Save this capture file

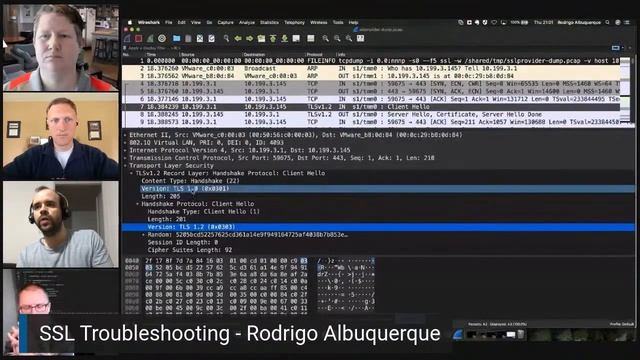tap(188, 38)
